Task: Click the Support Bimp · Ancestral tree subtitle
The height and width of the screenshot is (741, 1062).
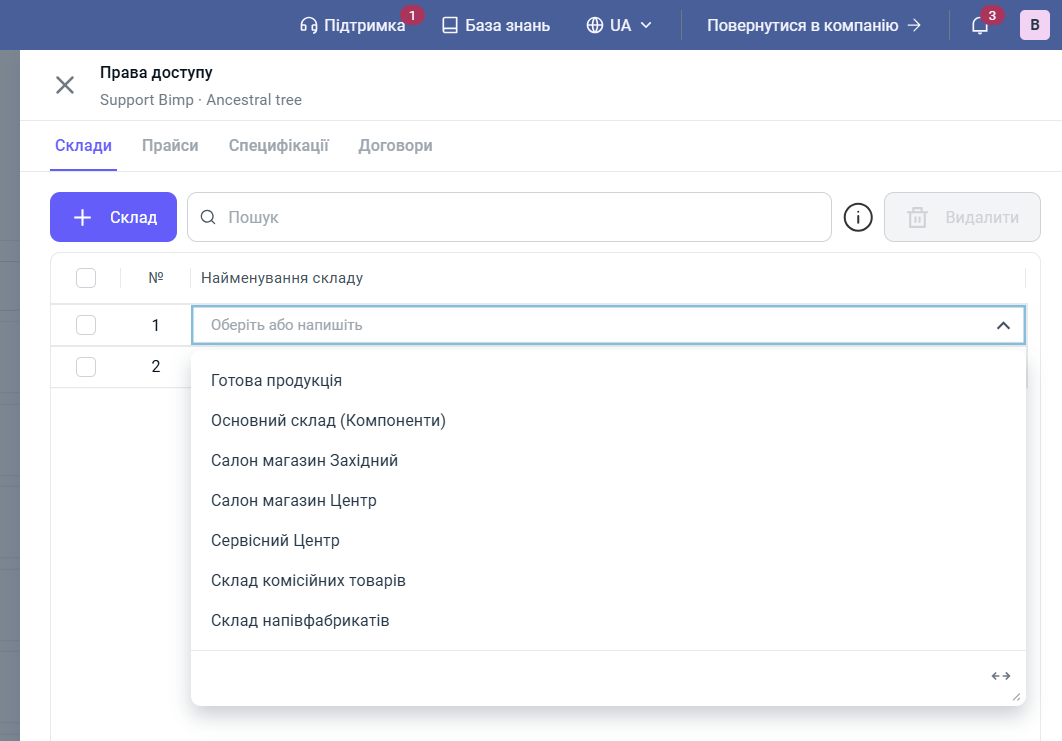Action: point(201,100)
